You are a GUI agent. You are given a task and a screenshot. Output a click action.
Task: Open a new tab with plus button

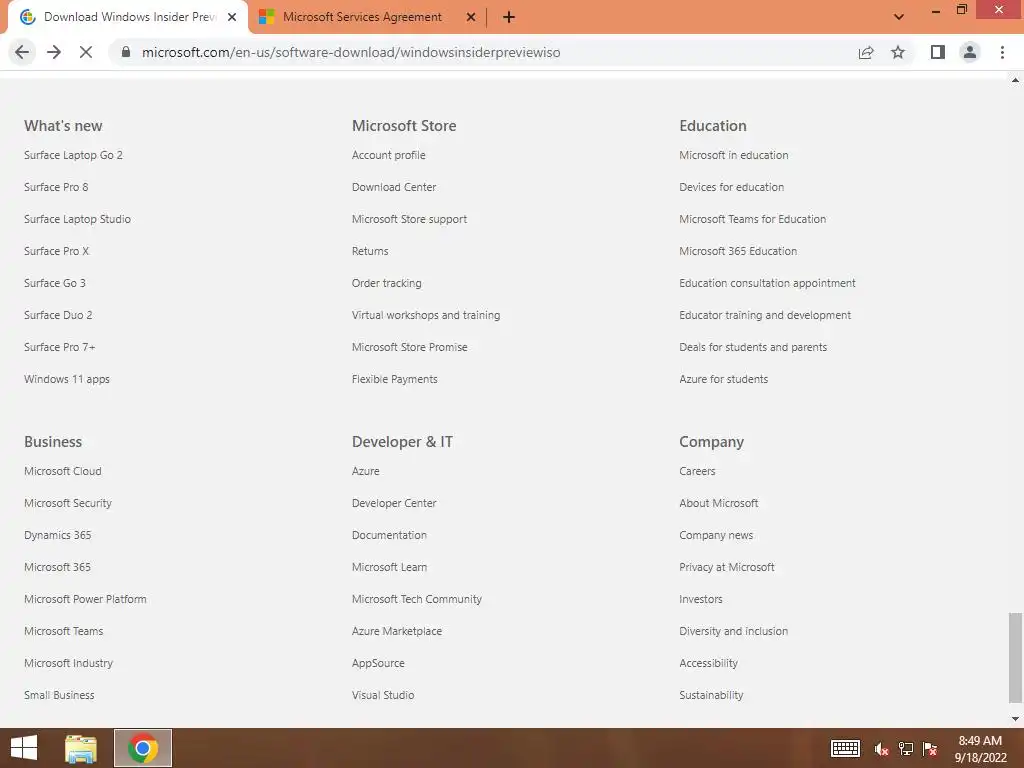click(509, 18)
